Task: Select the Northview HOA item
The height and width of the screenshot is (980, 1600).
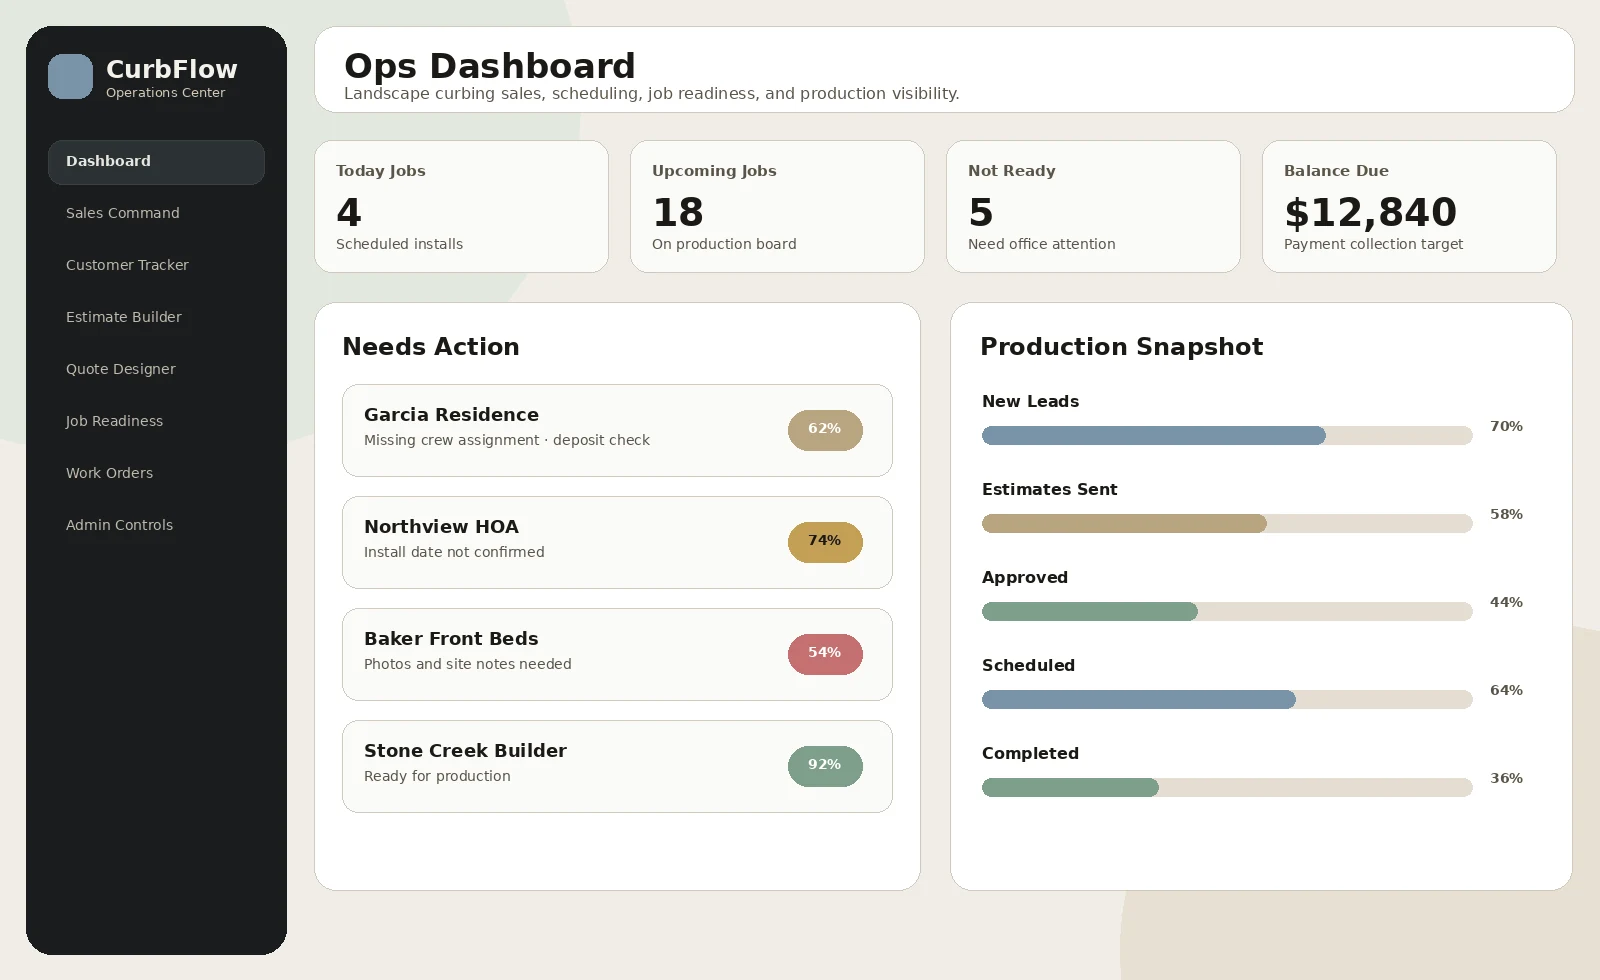Action: click(617, 542)
